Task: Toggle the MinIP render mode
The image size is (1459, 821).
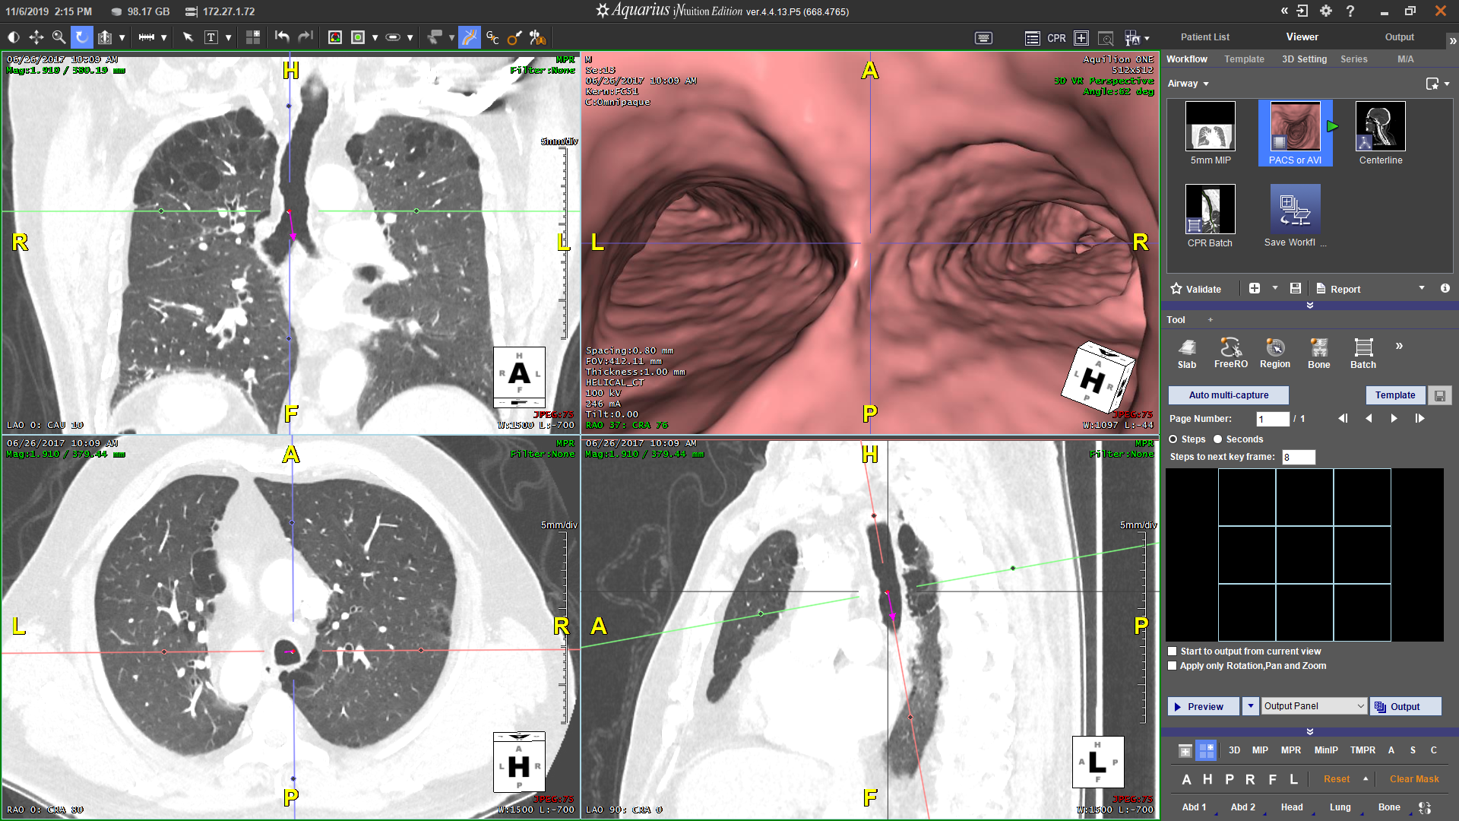Action: pyautogui.click(x=1326, y=750)
